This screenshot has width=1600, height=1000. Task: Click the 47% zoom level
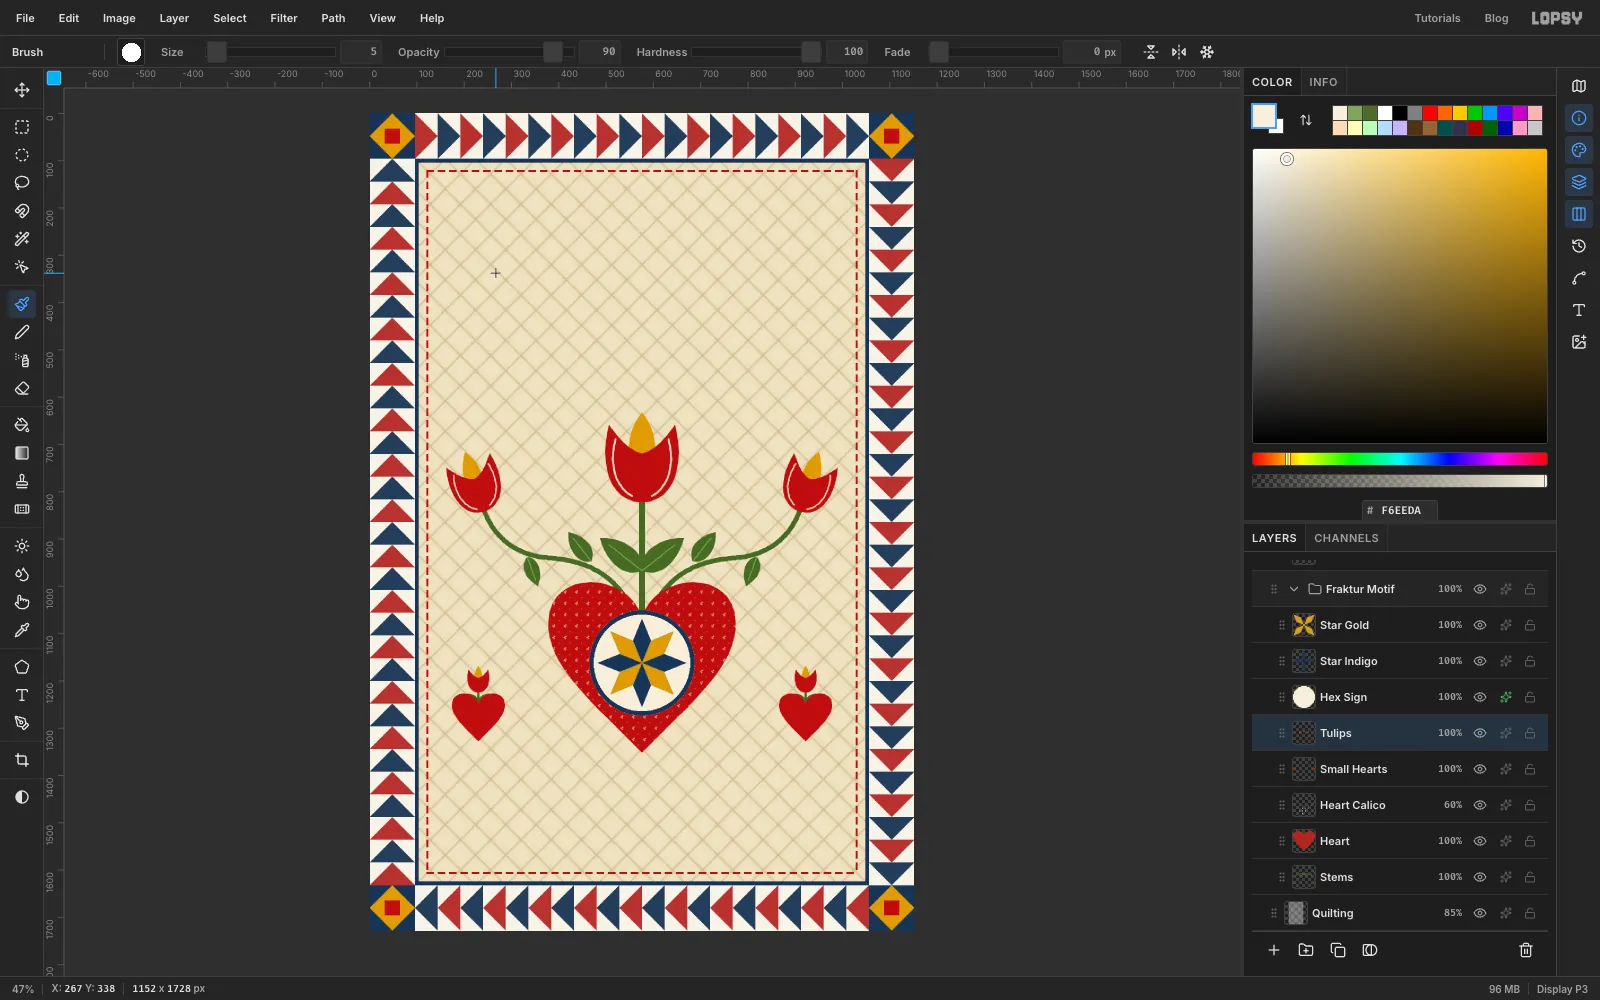[23, 989]
